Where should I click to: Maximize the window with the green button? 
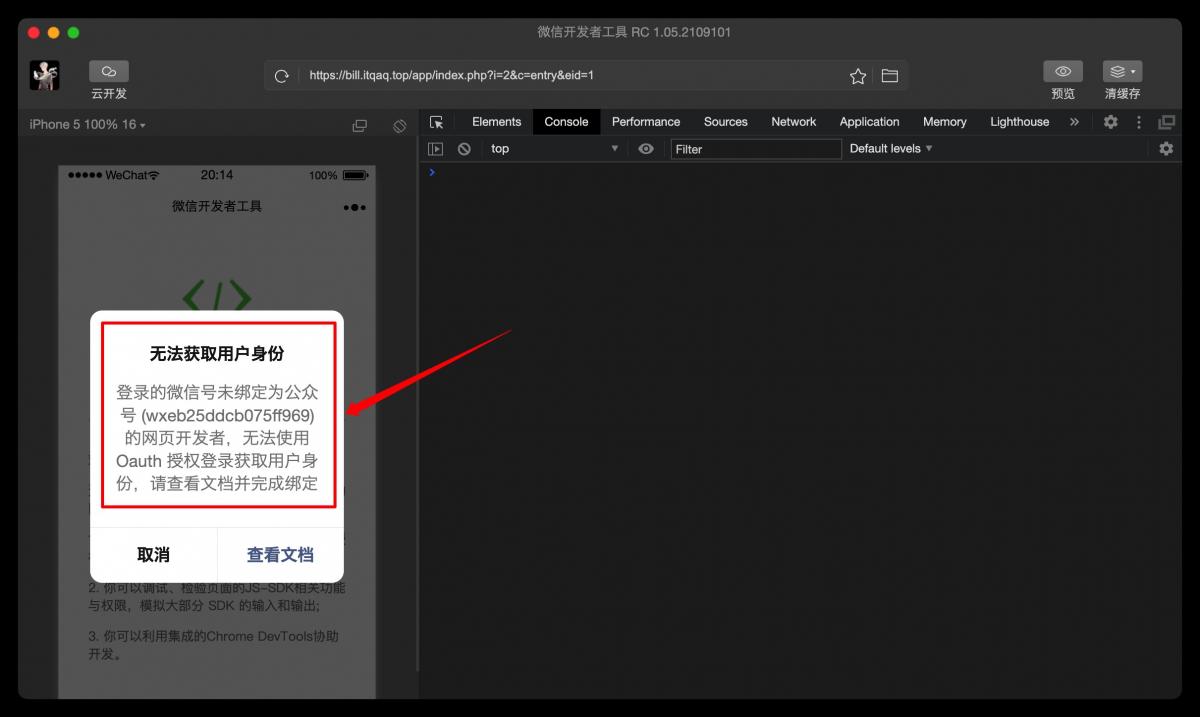73,32
